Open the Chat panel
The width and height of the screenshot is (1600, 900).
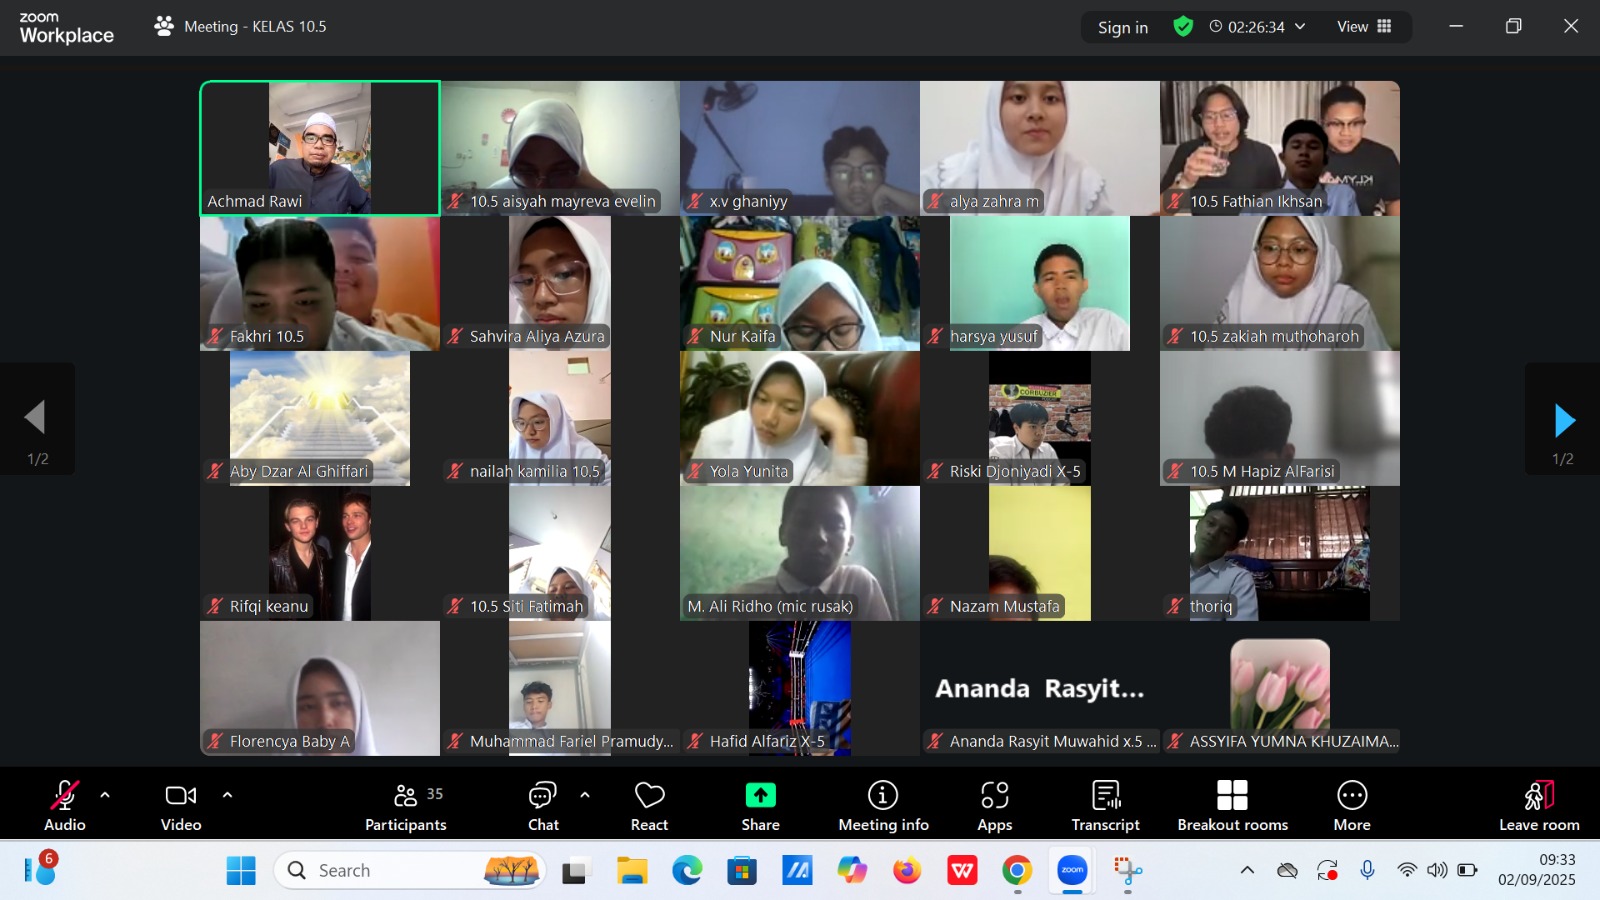tap(543, 806)
